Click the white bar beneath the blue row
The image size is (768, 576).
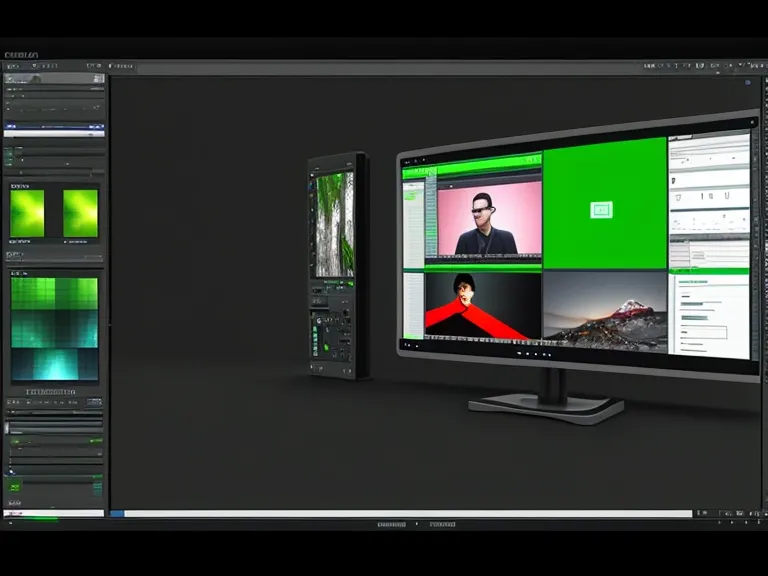[54, 133]
